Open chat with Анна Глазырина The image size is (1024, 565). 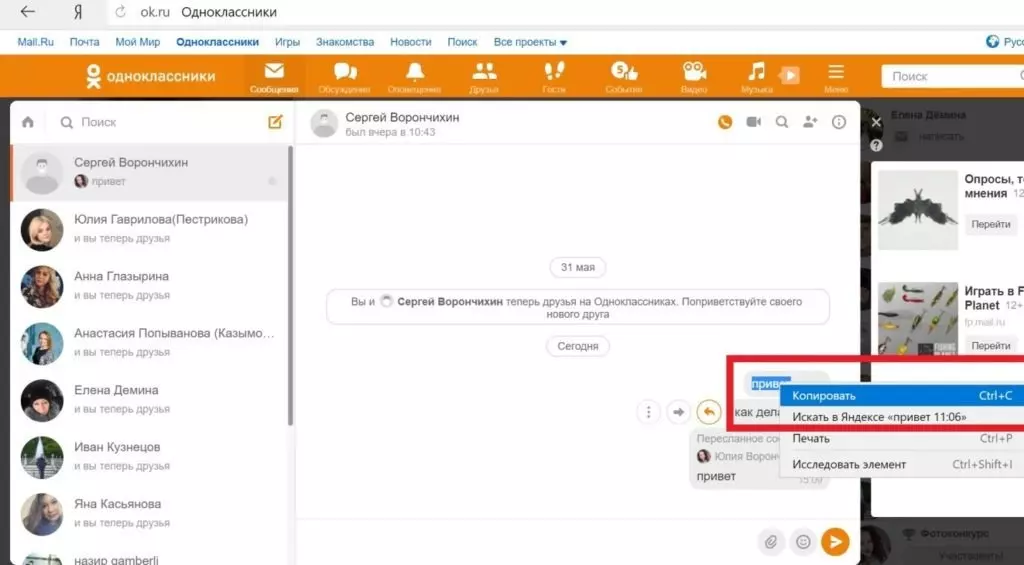point(149,285)
